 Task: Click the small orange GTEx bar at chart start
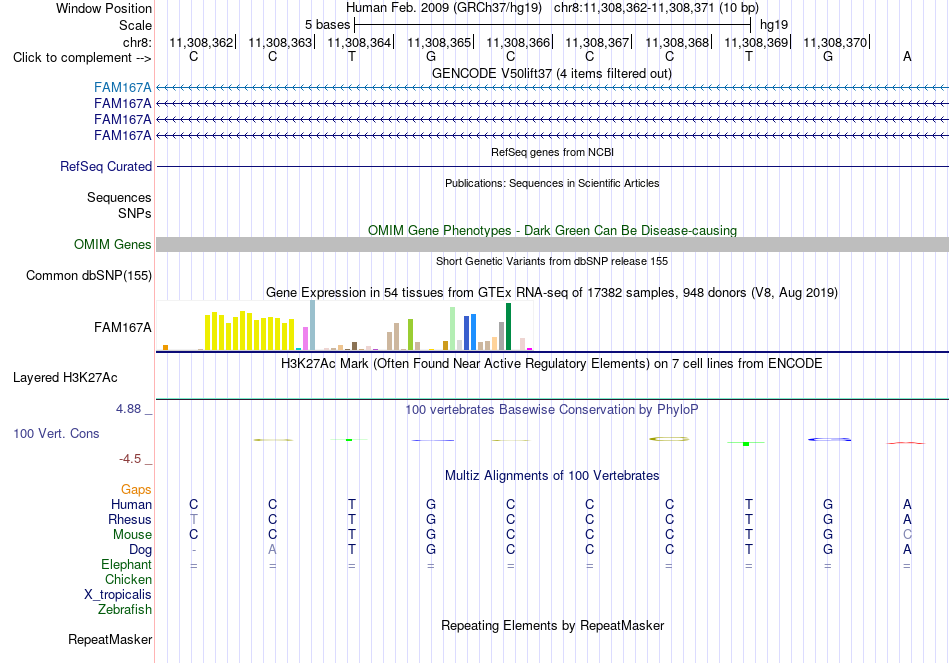[165, 348]
